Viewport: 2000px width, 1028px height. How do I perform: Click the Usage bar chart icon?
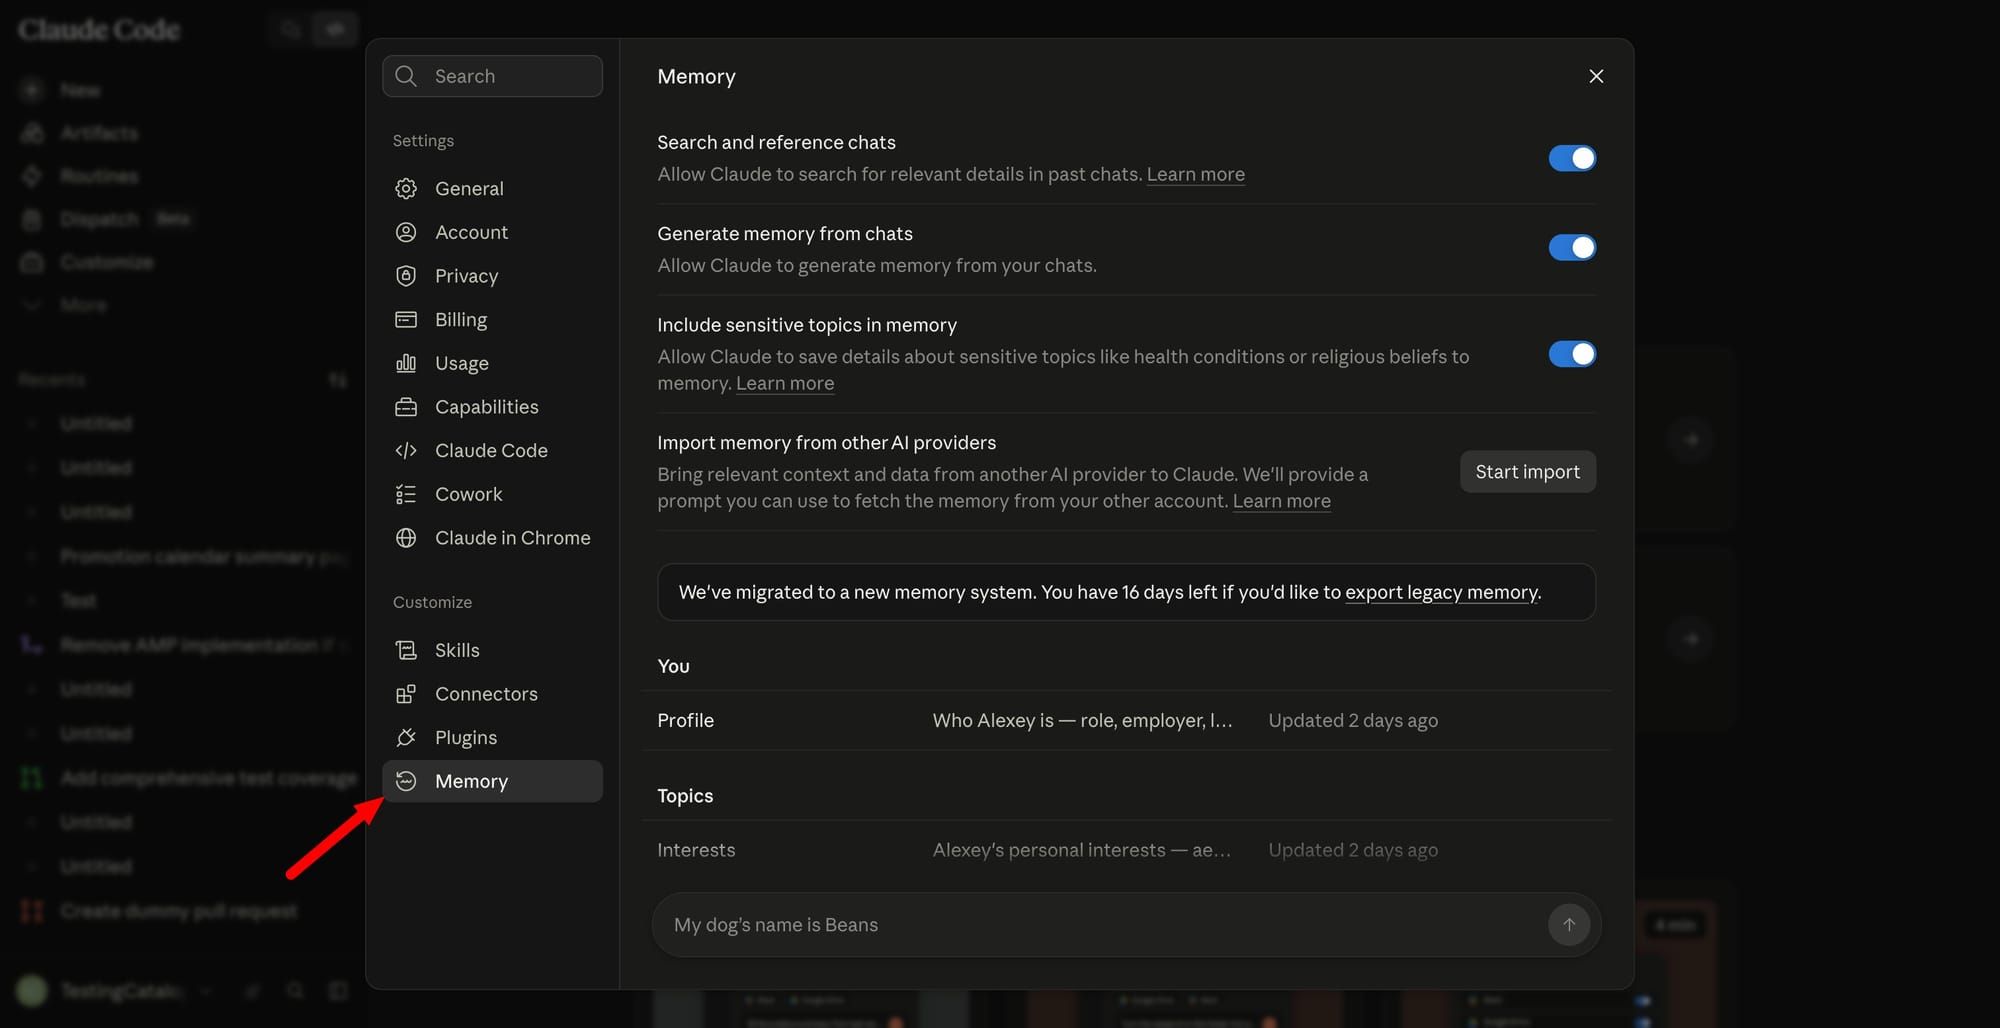pos(406,363)
